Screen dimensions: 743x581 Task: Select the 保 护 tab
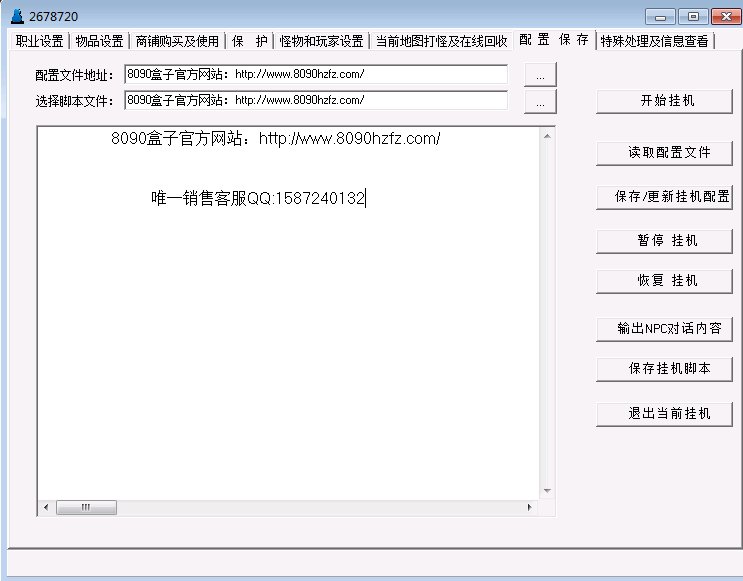(249, 41)
